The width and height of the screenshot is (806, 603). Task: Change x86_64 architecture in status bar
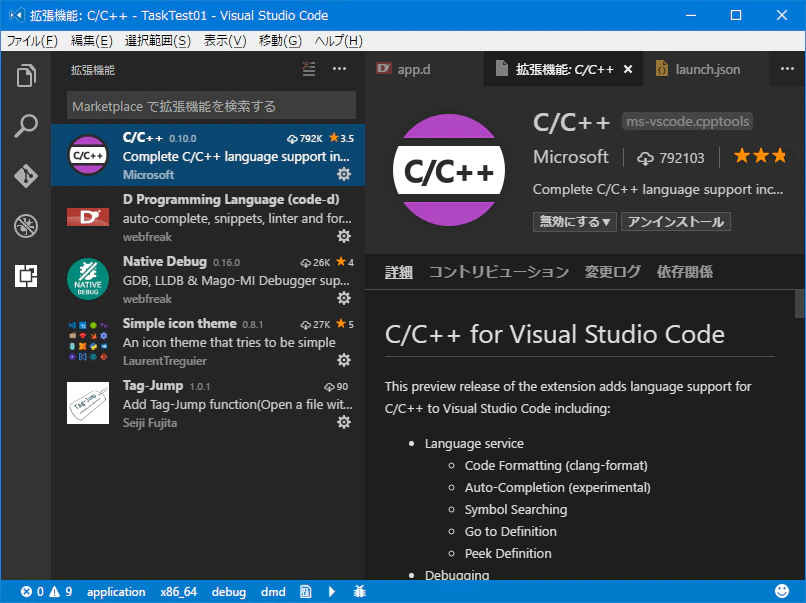(178, 592)
